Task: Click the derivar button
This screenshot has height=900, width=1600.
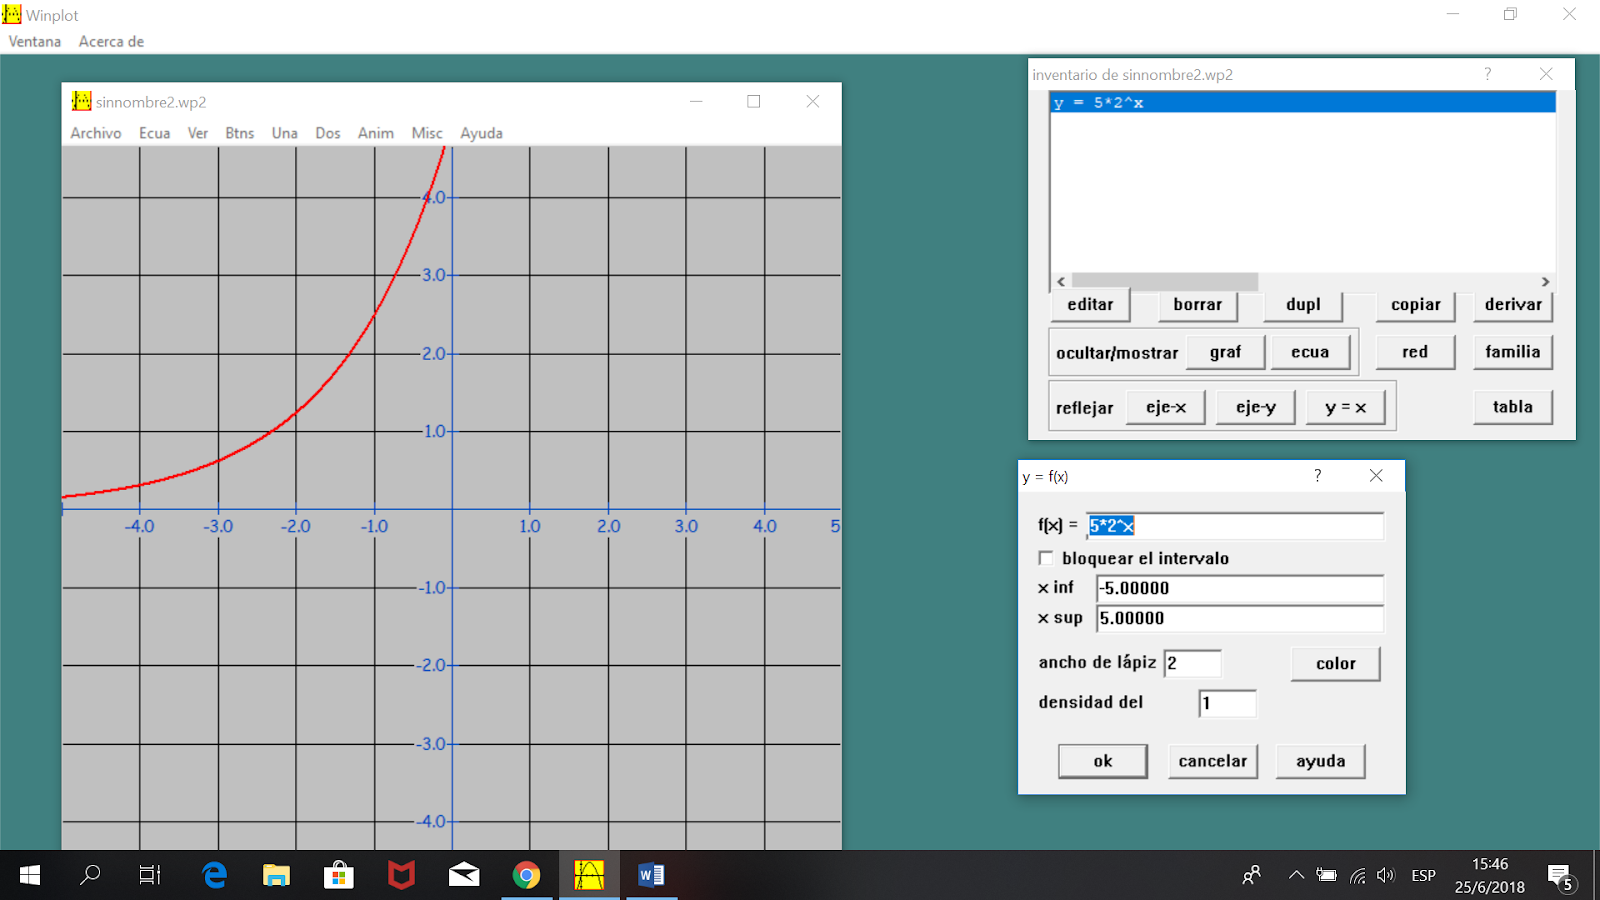Action: [x=1513, y=305]
